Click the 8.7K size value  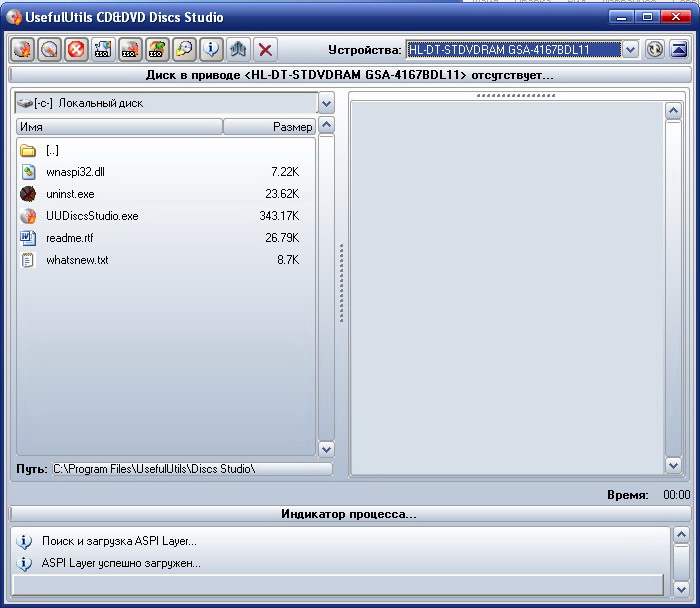pyautogui.click(x=288, y=260)
